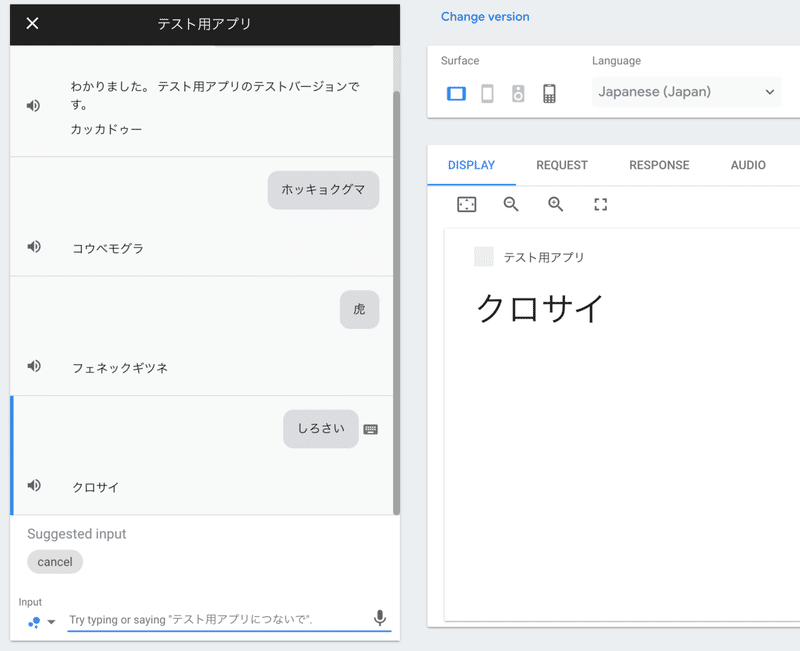The width and height of the screenshot is (800, 651).
Task: Select the Smart Display surface
Action: coord(456,94)
